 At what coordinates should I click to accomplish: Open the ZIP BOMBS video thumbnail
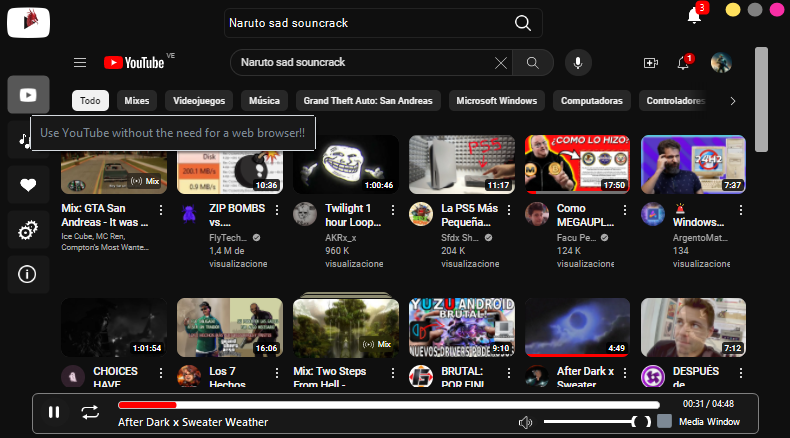(x=230, y=173)
